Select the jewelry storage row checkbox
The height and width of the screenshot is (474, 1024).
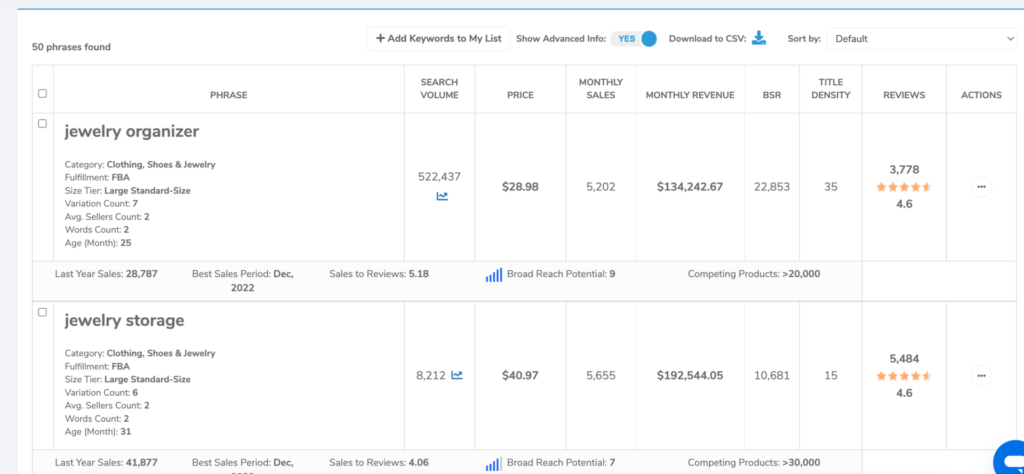point(42,312)
